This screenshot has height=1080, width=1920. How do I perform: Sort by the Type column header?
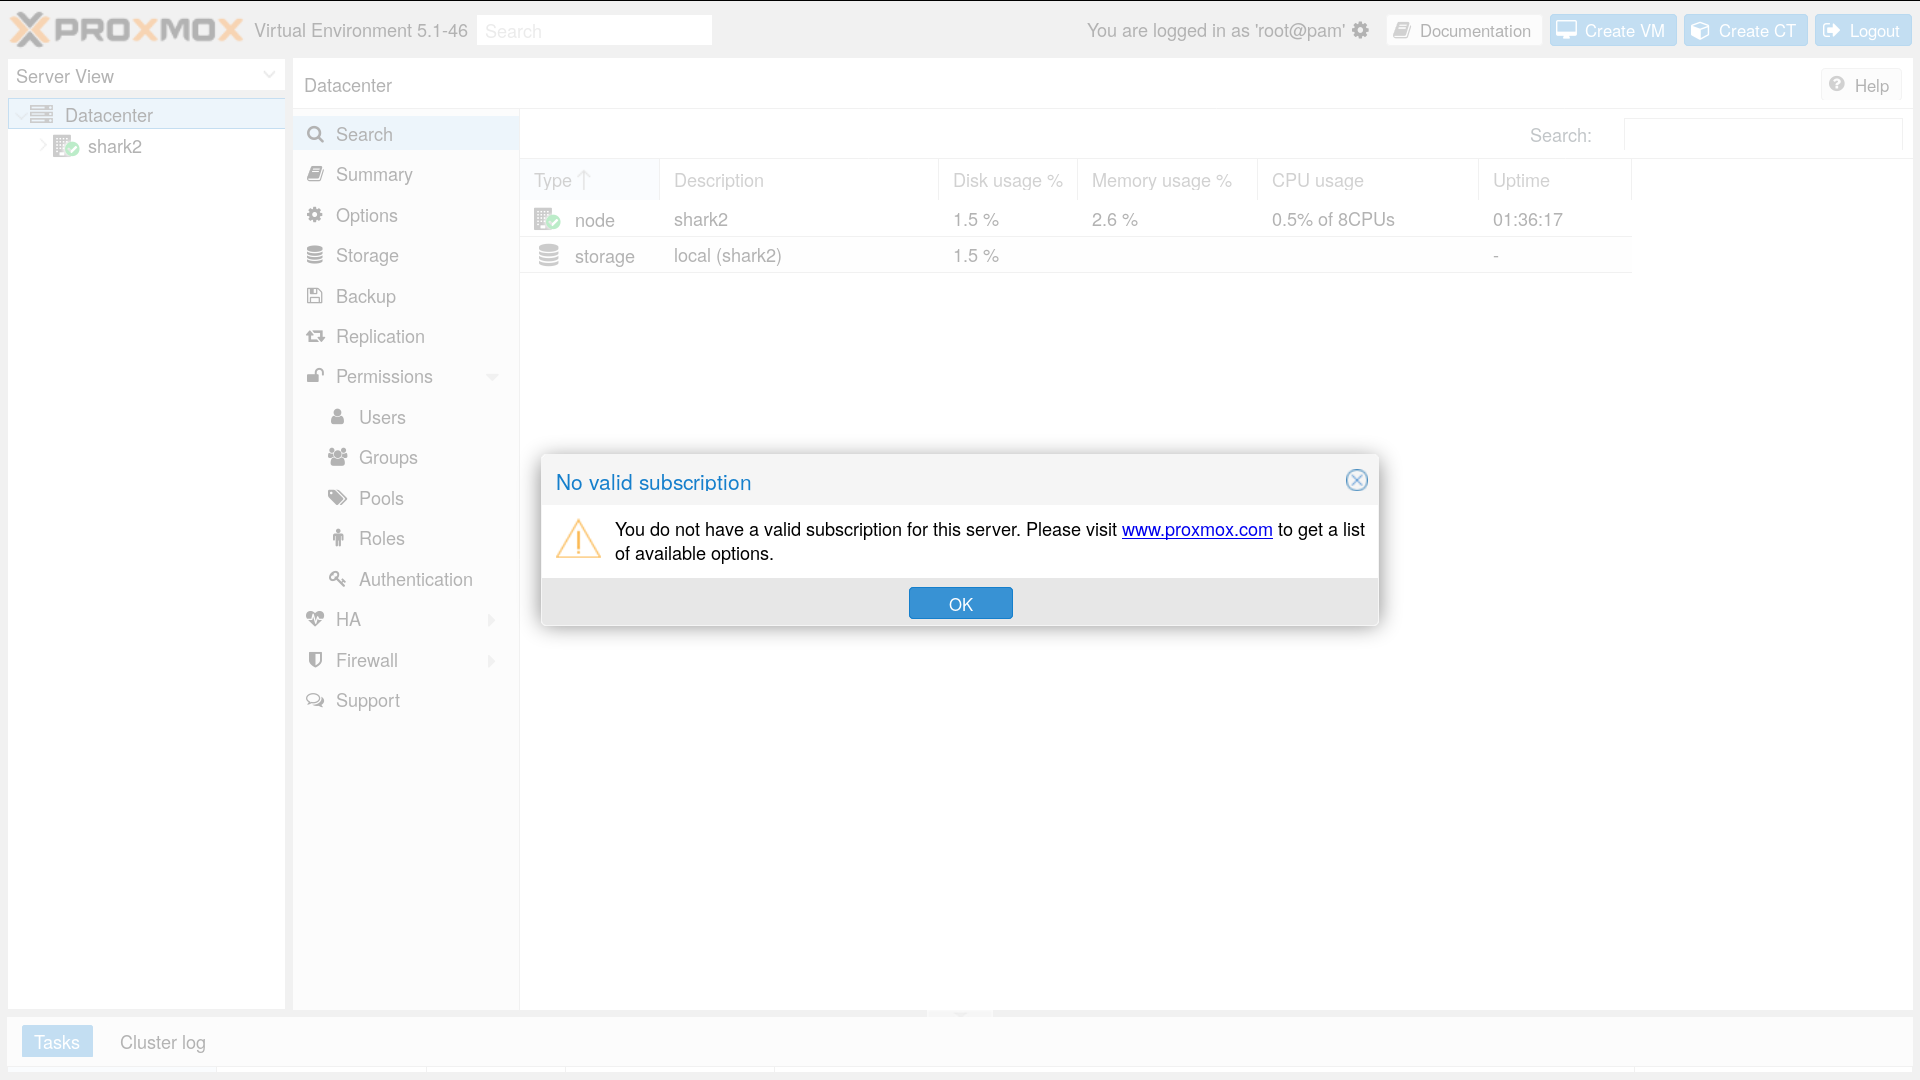coord(553,181)
